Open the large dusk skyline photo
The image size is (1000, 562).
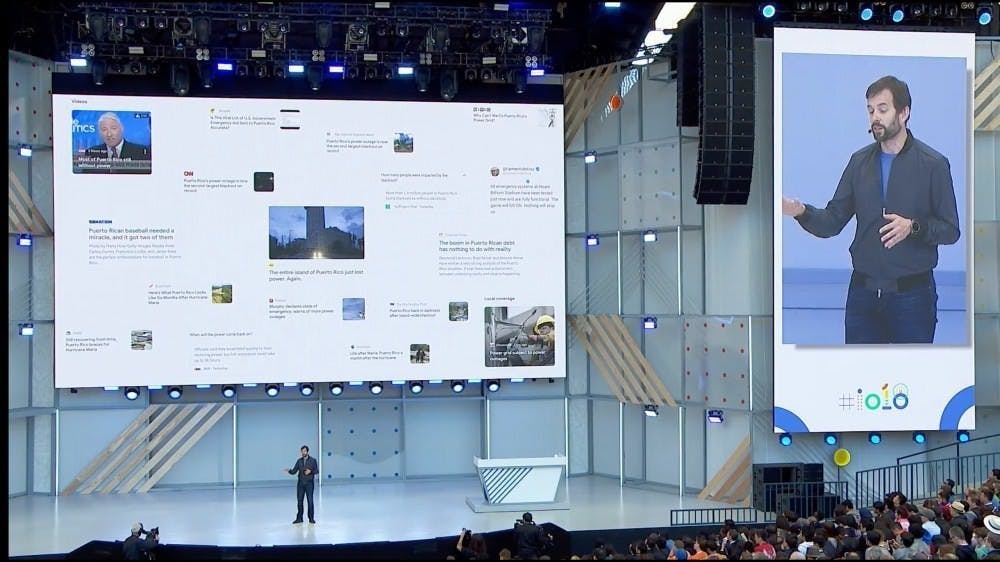point(316,232)
